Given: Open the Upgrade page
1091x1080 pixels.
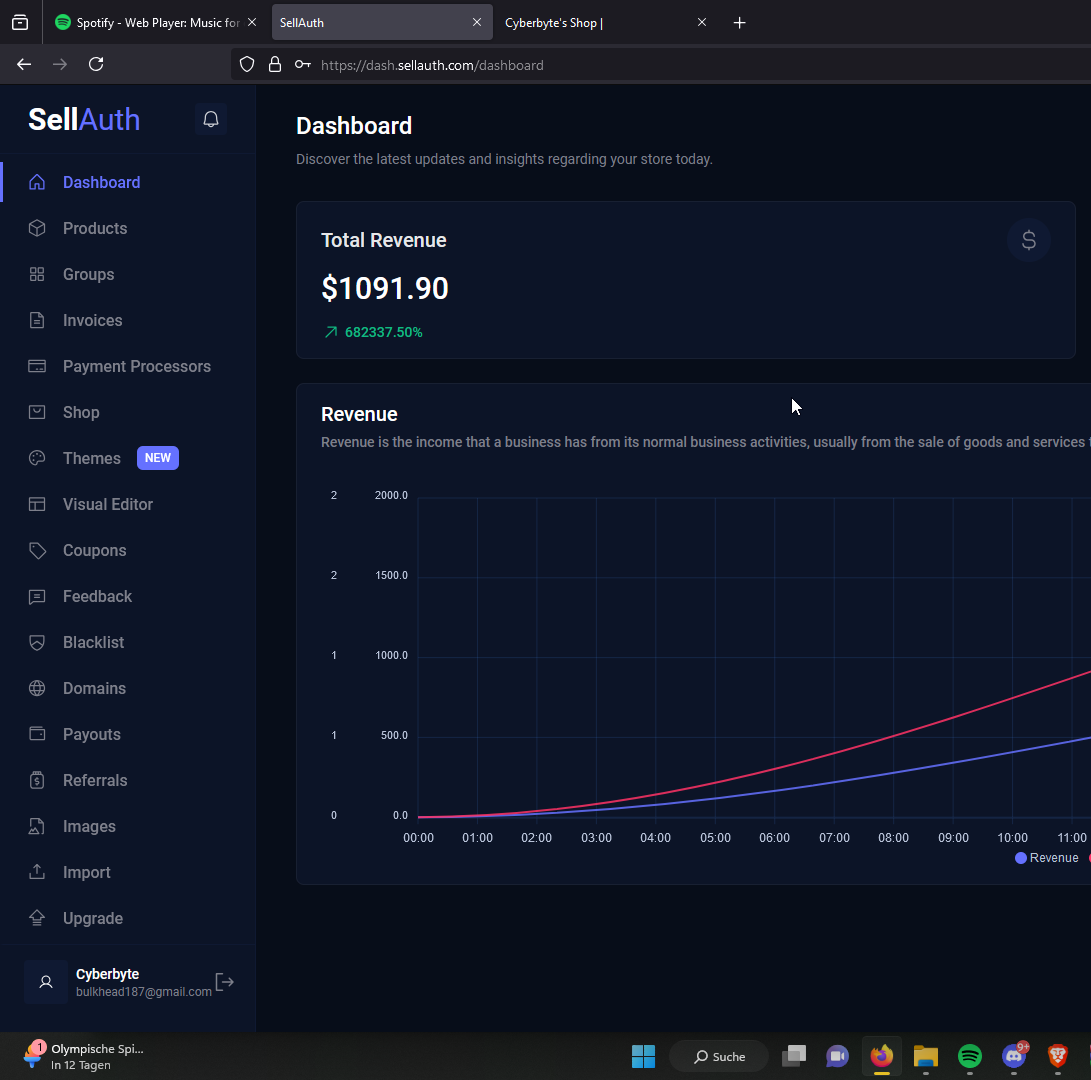Looking at the screenshot, I should [92, 918].
